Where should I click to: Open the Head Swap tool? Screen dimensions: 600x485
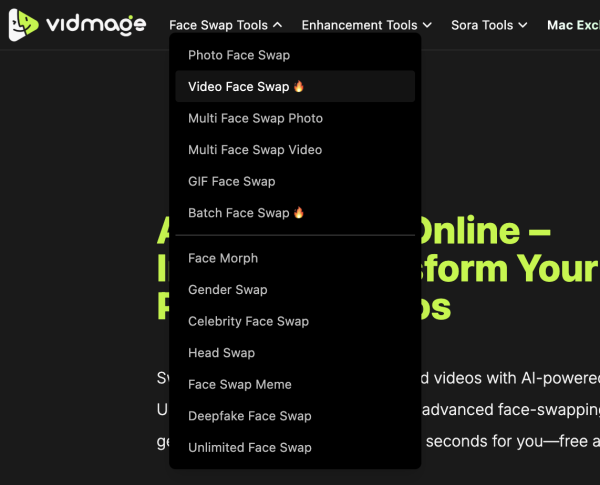point(221,353)
